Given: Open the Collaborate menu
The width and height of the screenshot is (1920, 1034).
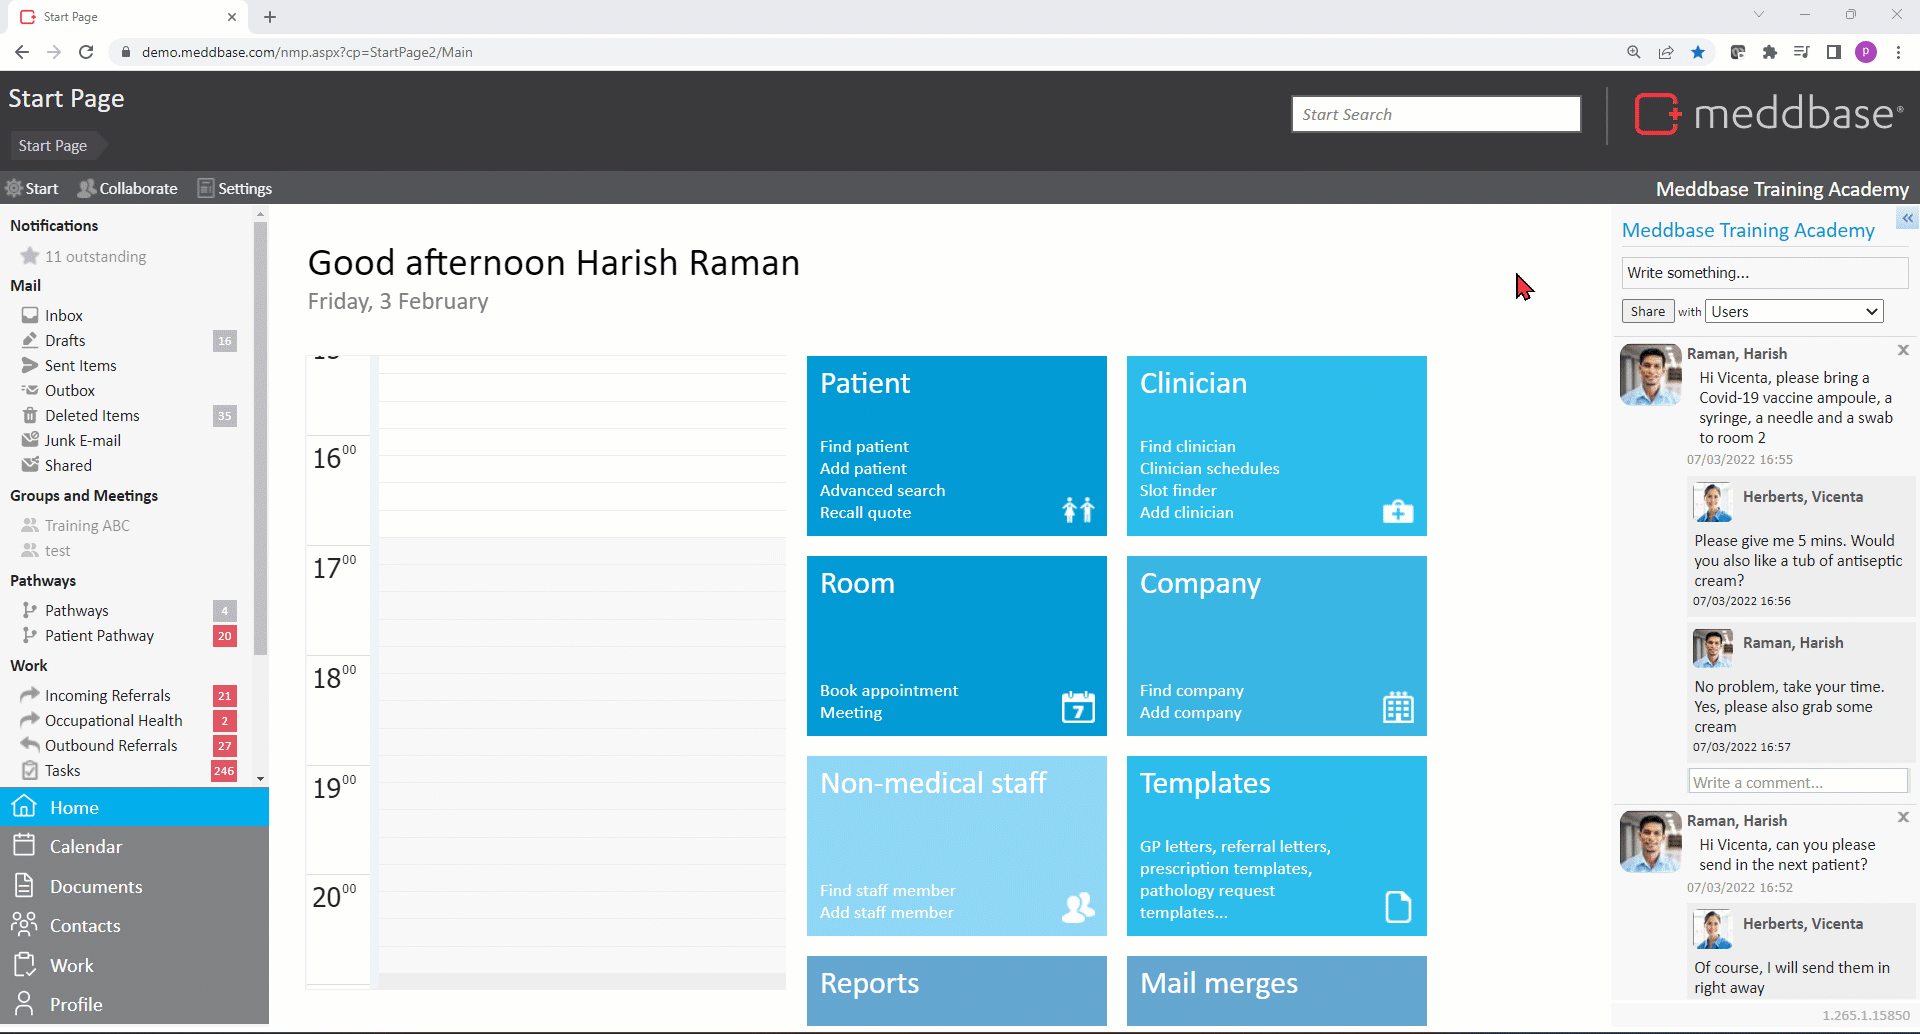Looking at the screenshot, I should pyautogui.click(x=128, y=188).
